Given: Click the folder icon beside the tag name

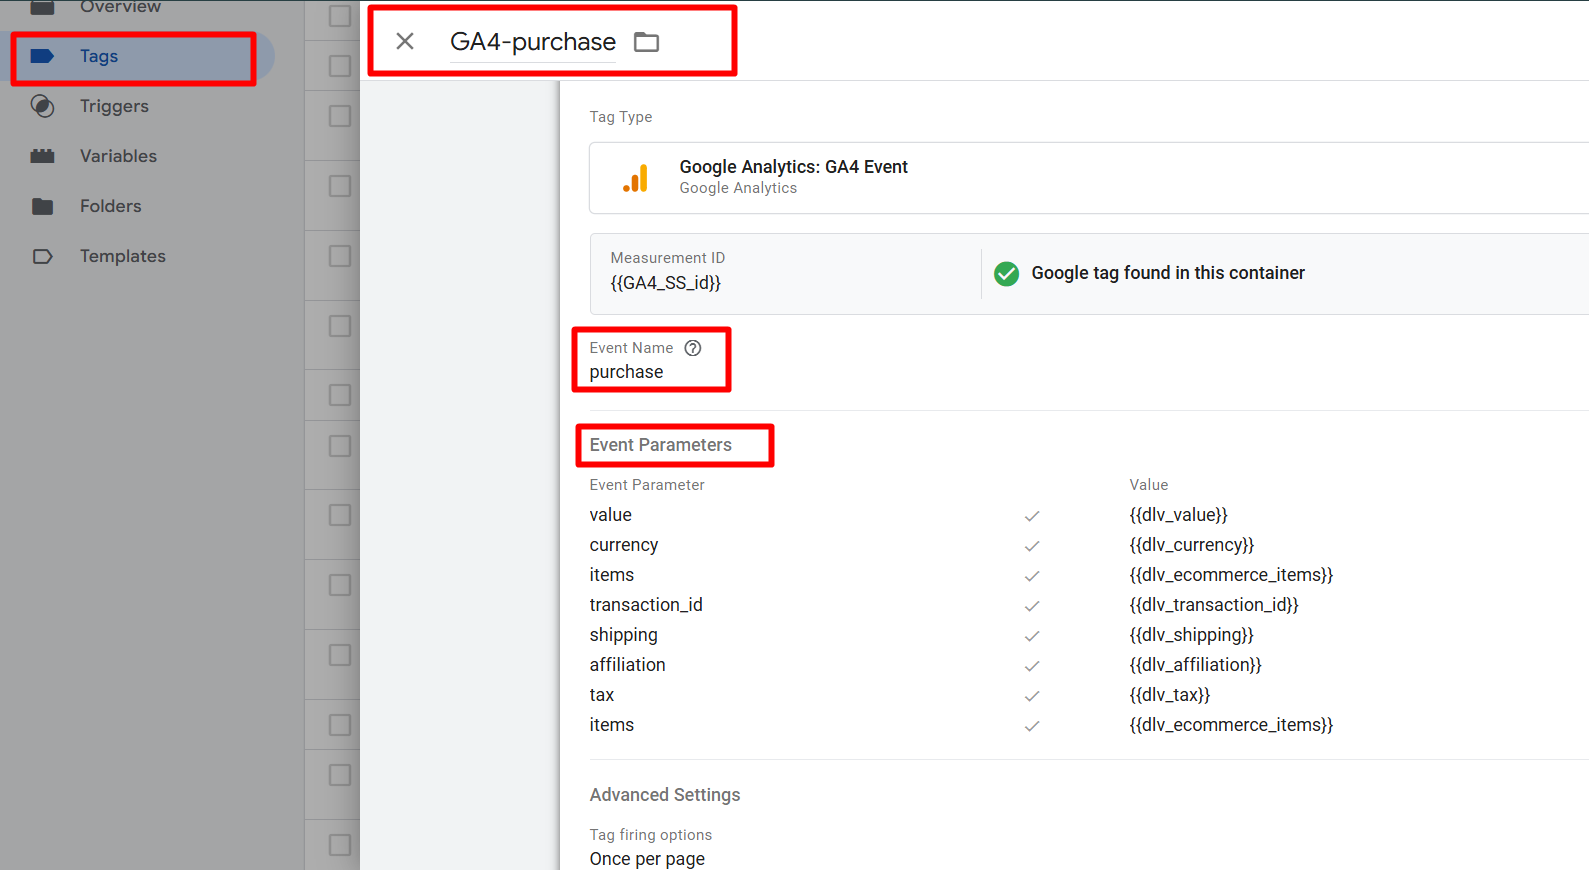Looking at the screenshot, I should click(x=647, y=42).
